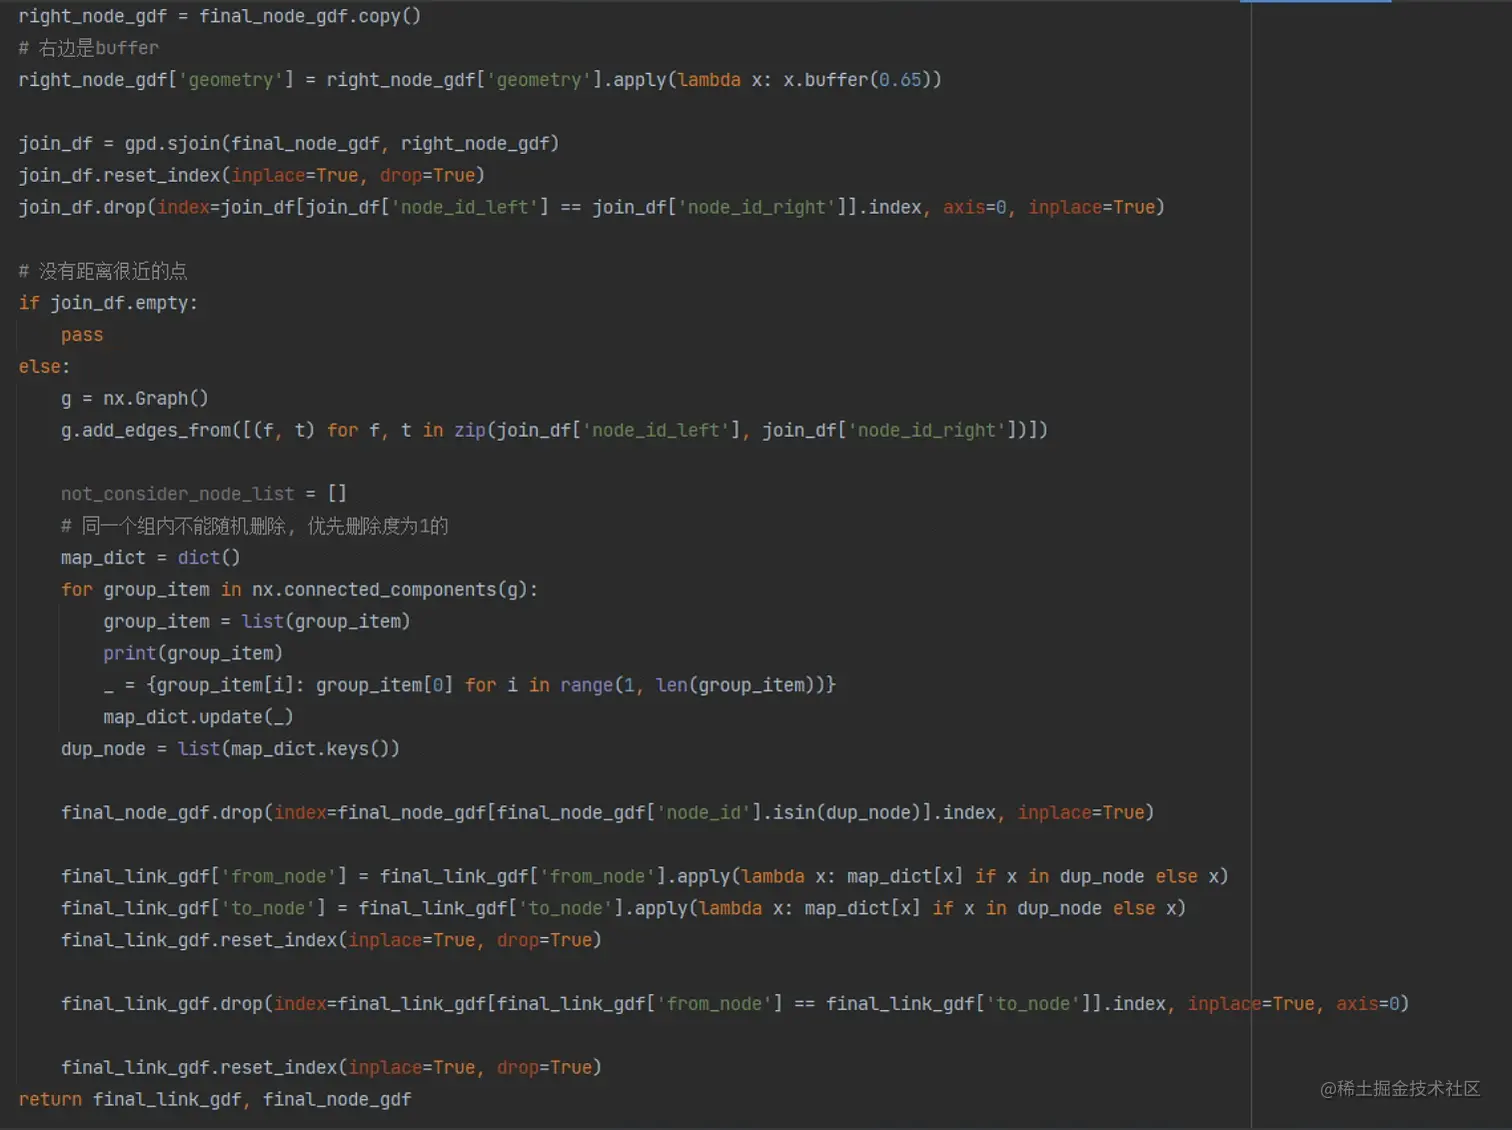
Task: Click the comment starting '# 同一个组内不能随机删除'
Action: (255, 526)
